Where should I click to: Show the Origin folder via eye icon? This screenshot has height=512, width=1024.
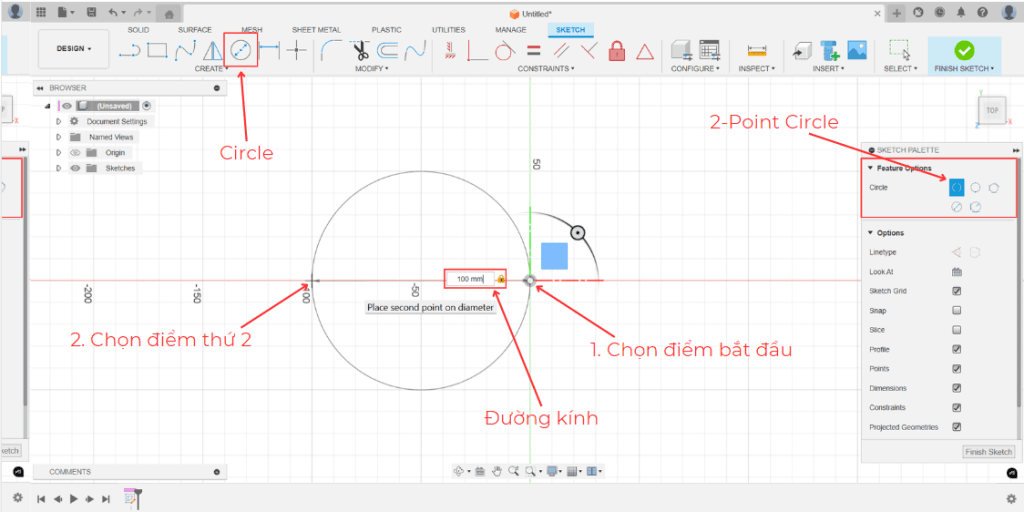click(74, 153)
